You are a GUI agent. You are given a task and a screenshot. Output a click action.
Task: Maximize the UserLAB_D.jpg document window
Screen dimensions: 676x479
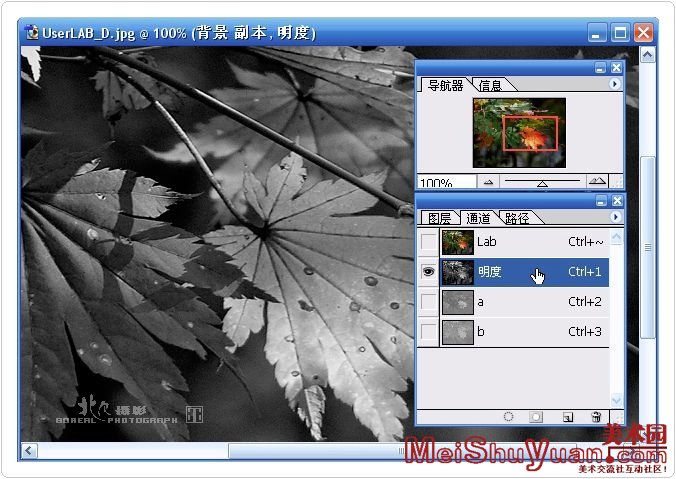pos(620,33)
